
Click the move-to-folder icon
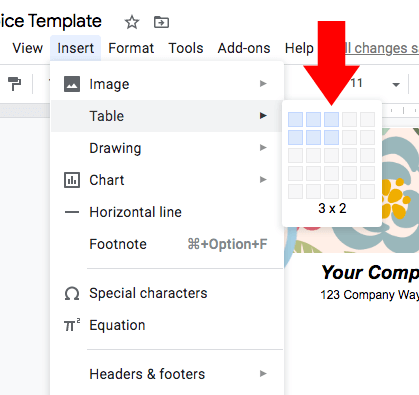[161, 22]
